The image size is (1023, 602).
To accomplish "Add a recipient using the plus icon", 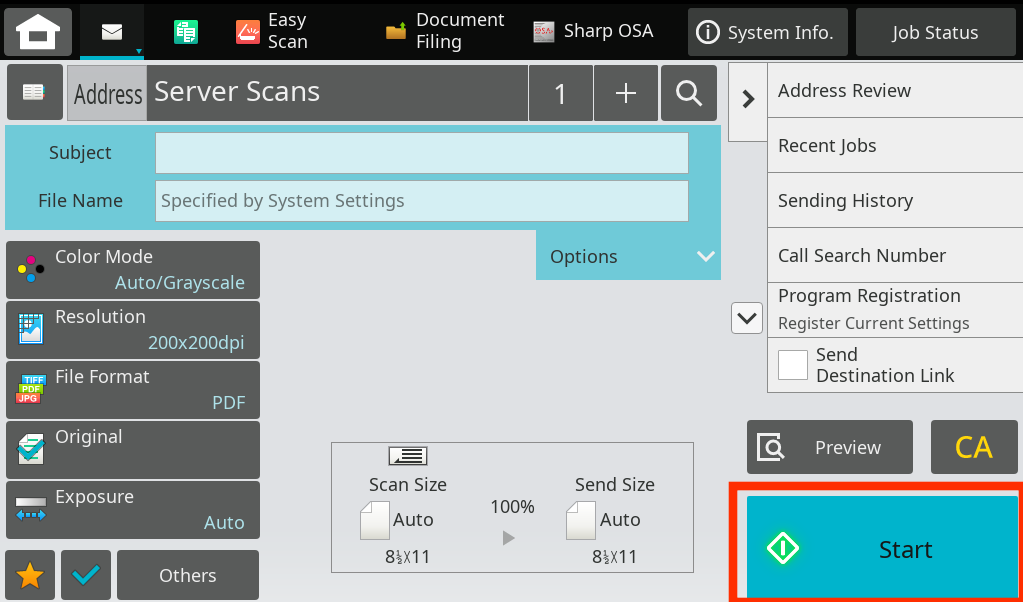I will pos(625,92).
